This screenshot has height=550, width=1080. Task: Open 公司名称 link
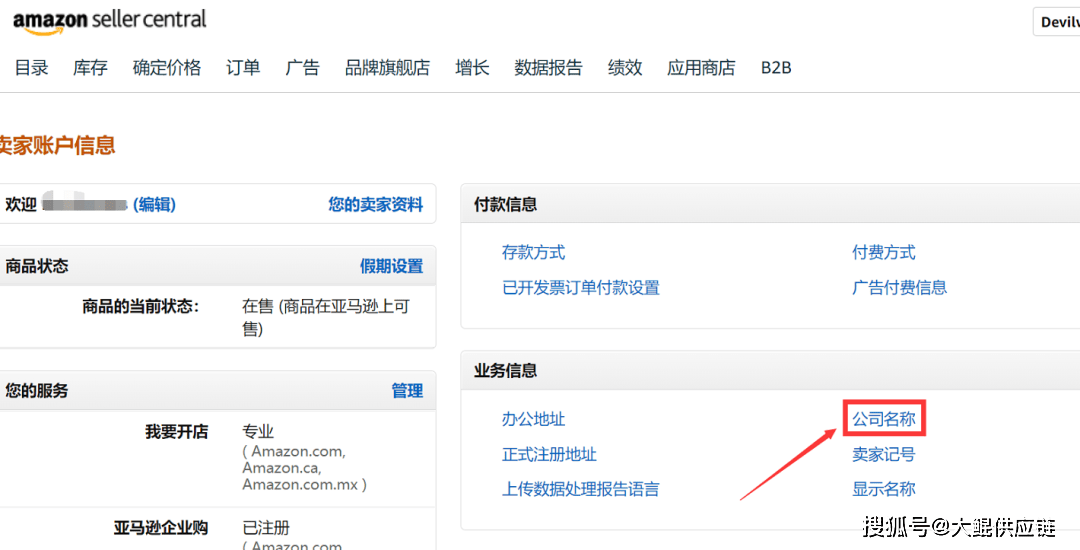(884, 419)
